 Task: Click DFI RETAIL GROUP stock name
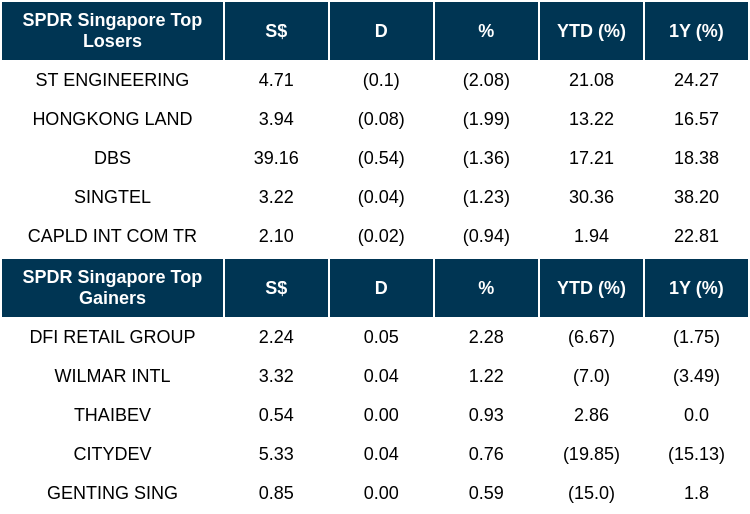(x=112, y=337)
